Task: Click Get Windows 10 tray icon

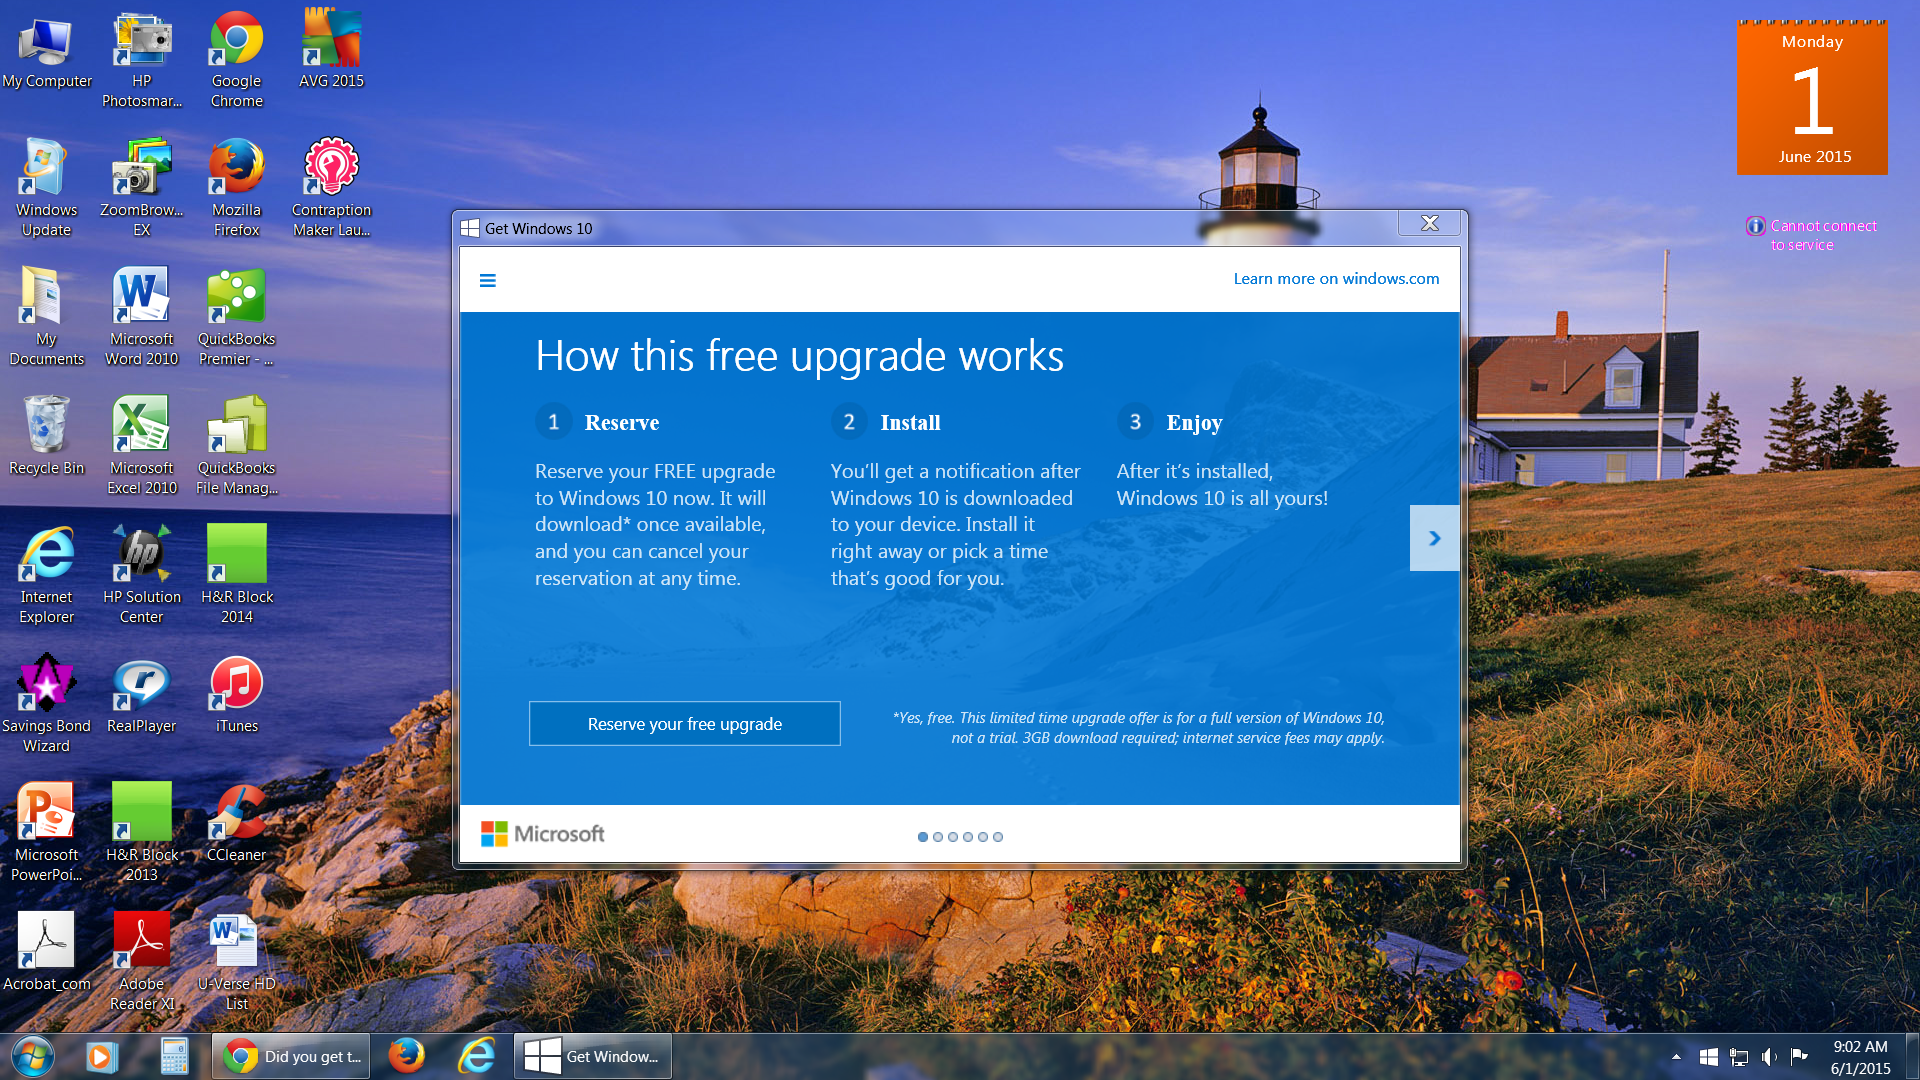Action: pos(1709,1056)
